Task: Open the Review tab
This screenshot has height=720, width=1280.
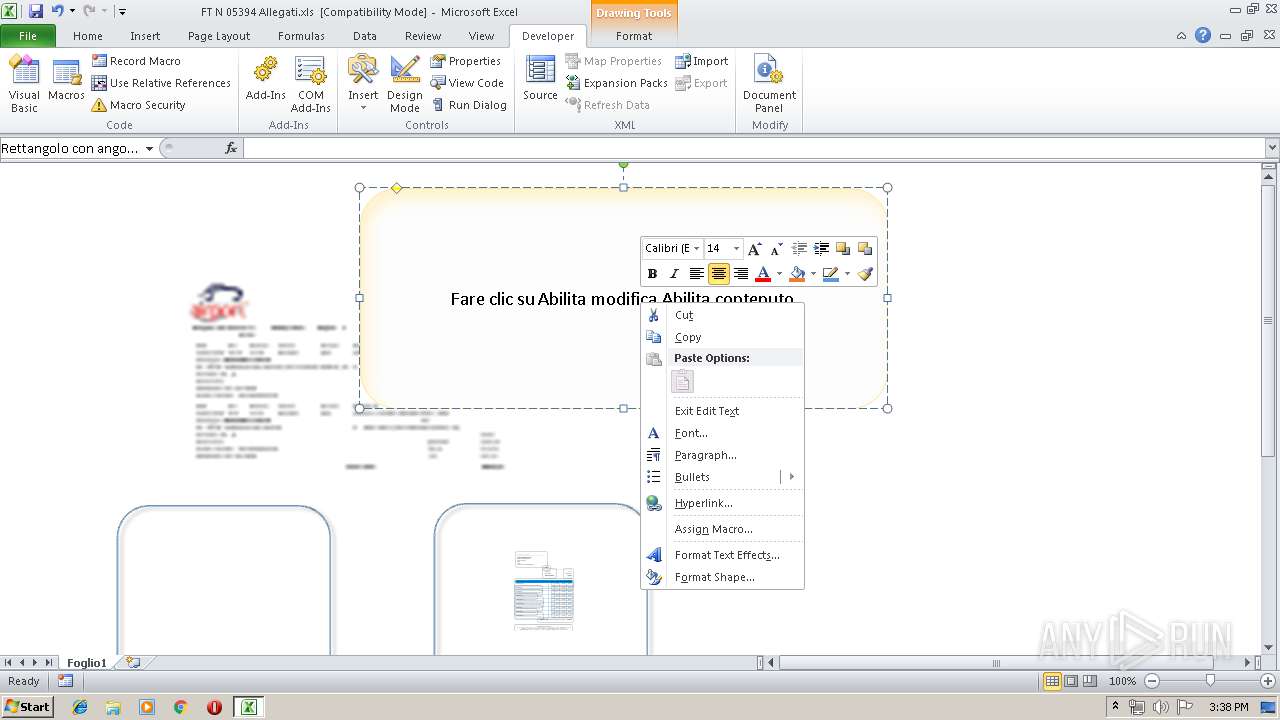Action: coord(422,36)
